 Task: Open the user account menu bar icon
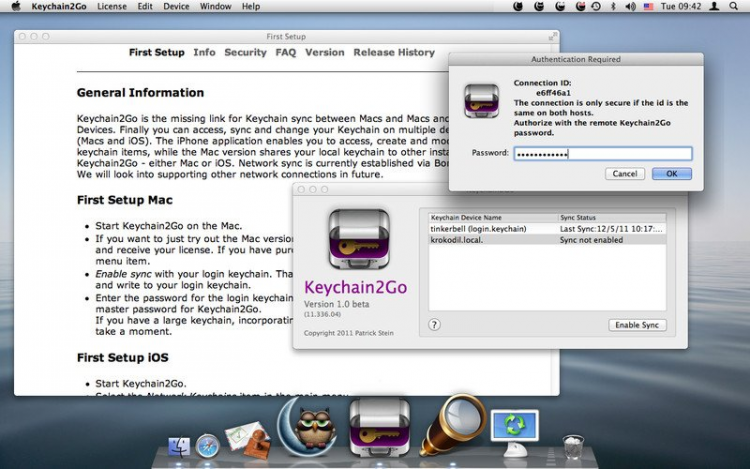714,6
